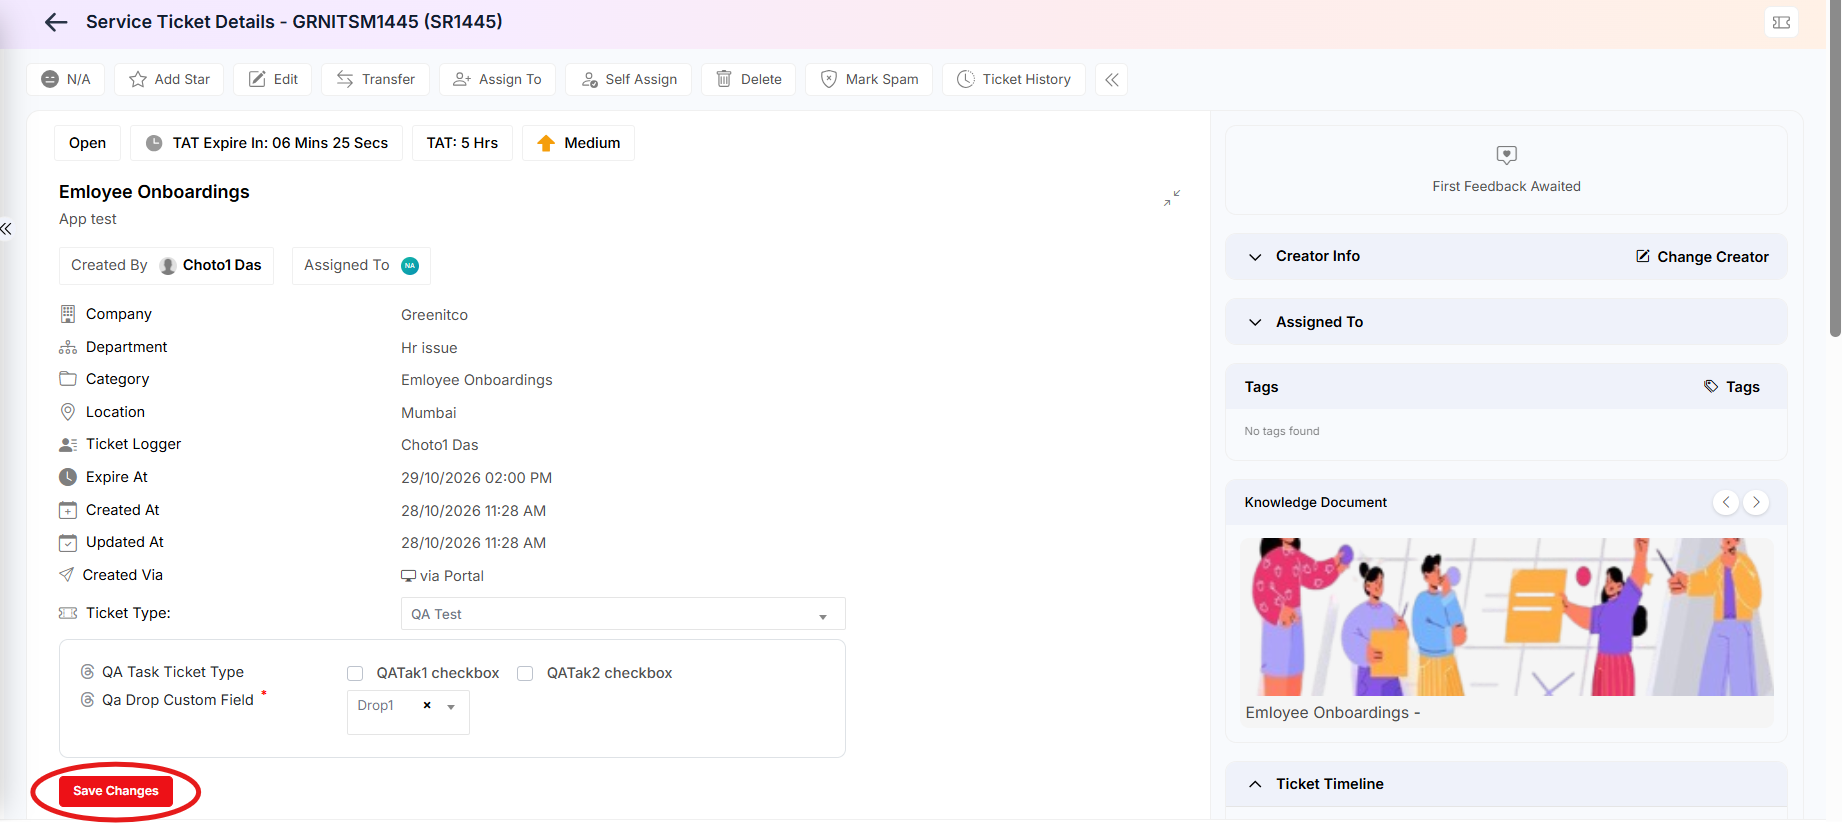Screen dimensions: 1842x823
Task: Collapse toolbar with double chevron
Action: point(1111,79)
